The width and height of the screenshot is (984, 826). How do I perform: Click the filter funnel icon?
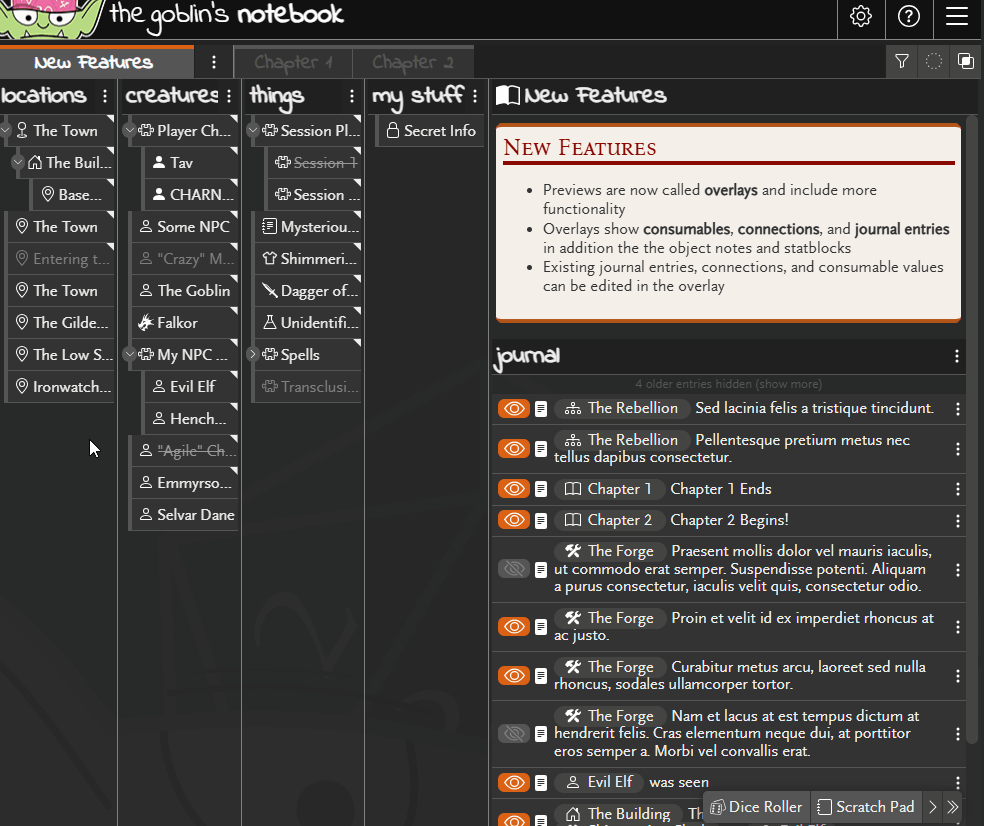[902, 62]
